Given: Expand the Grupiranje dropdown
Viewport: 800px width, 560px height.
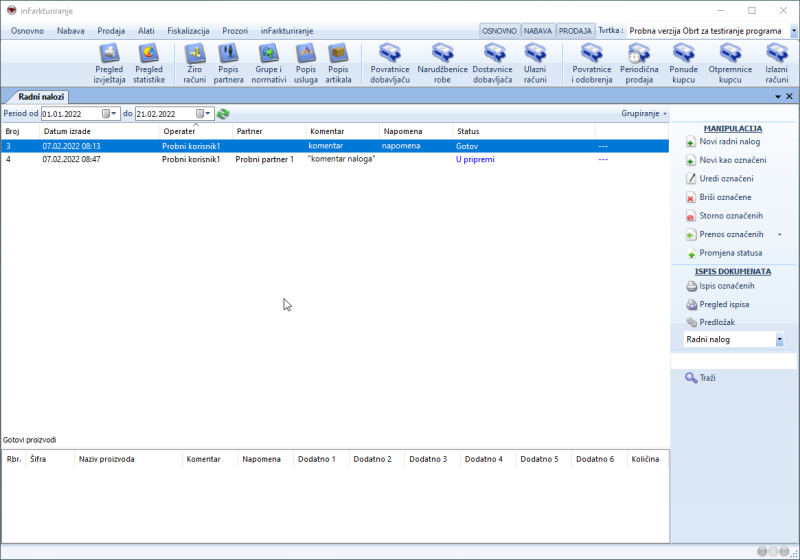Looking at the screenshot, I should coord(644,114).
